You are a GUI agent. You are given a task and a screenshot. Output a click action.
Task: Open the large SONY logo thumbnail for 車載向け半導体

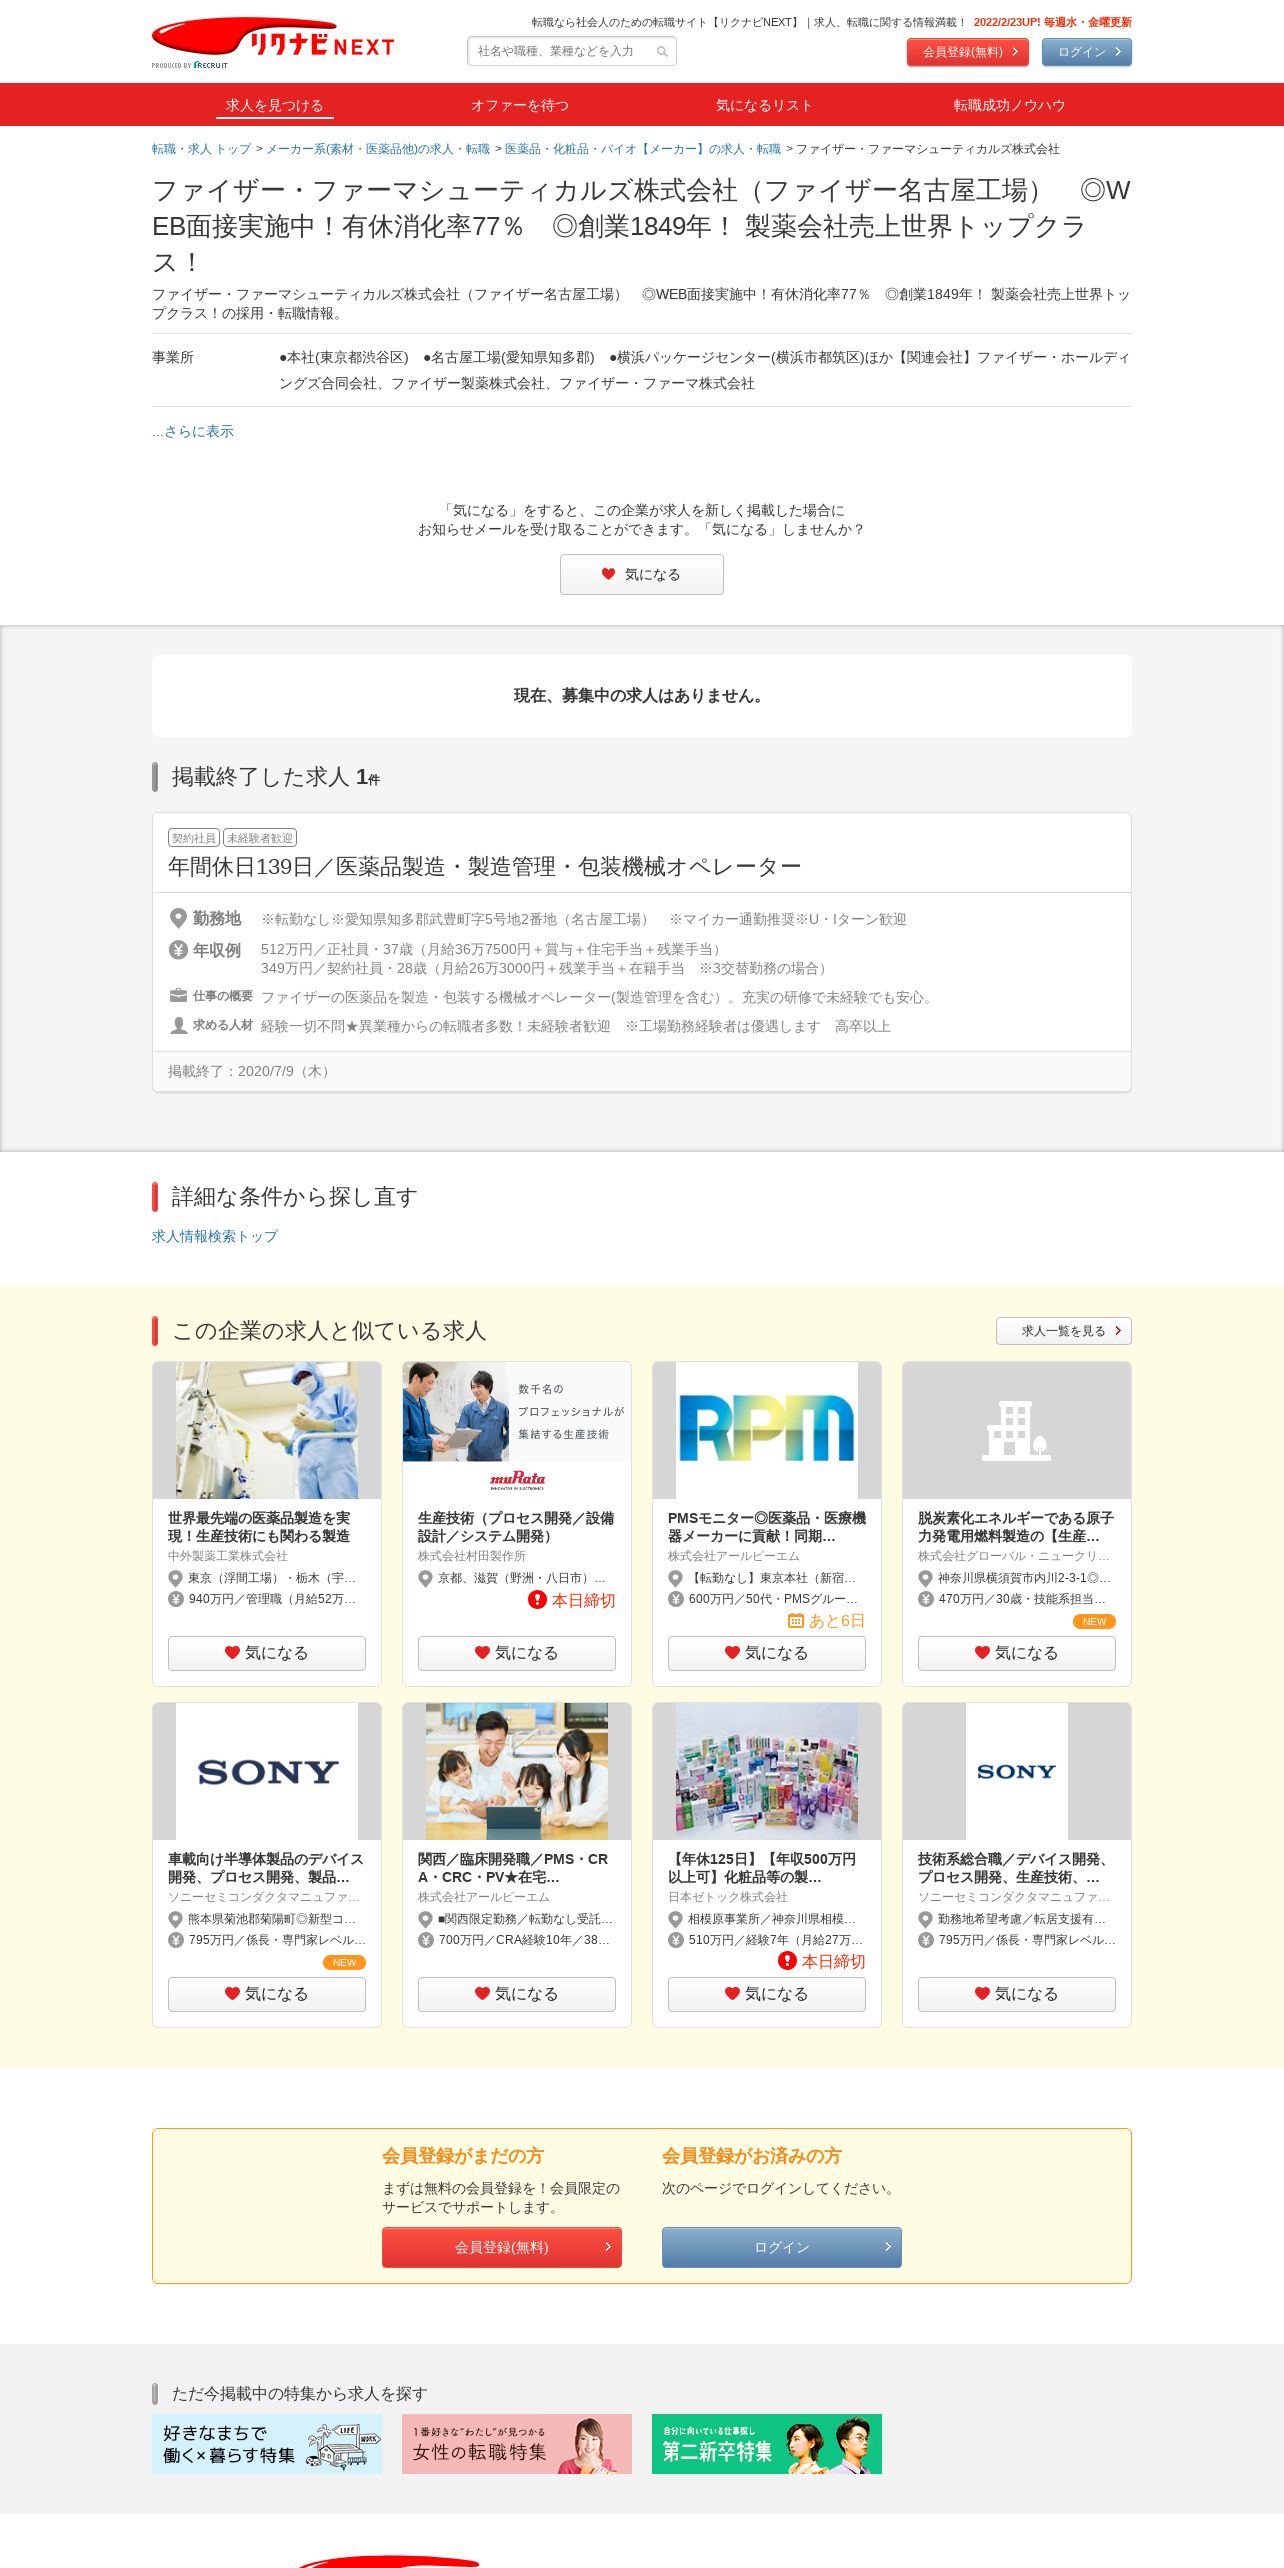(x=267, y=1771)
